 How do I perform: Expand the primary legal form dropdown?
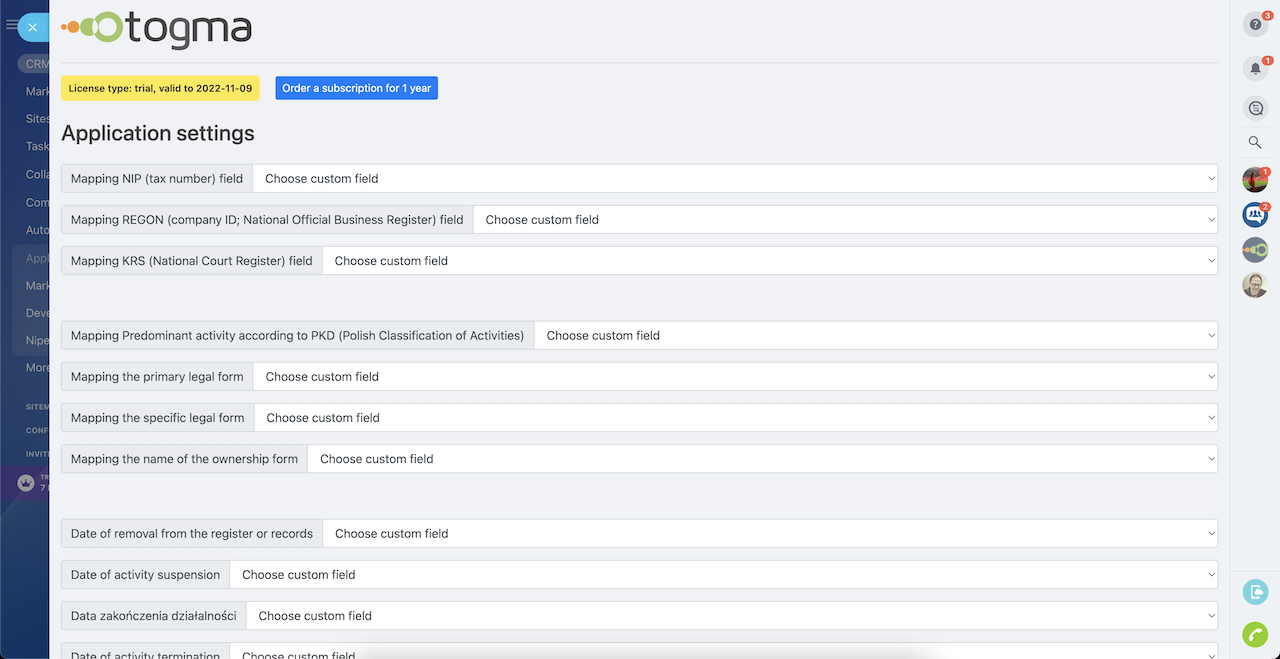point(734,377)
